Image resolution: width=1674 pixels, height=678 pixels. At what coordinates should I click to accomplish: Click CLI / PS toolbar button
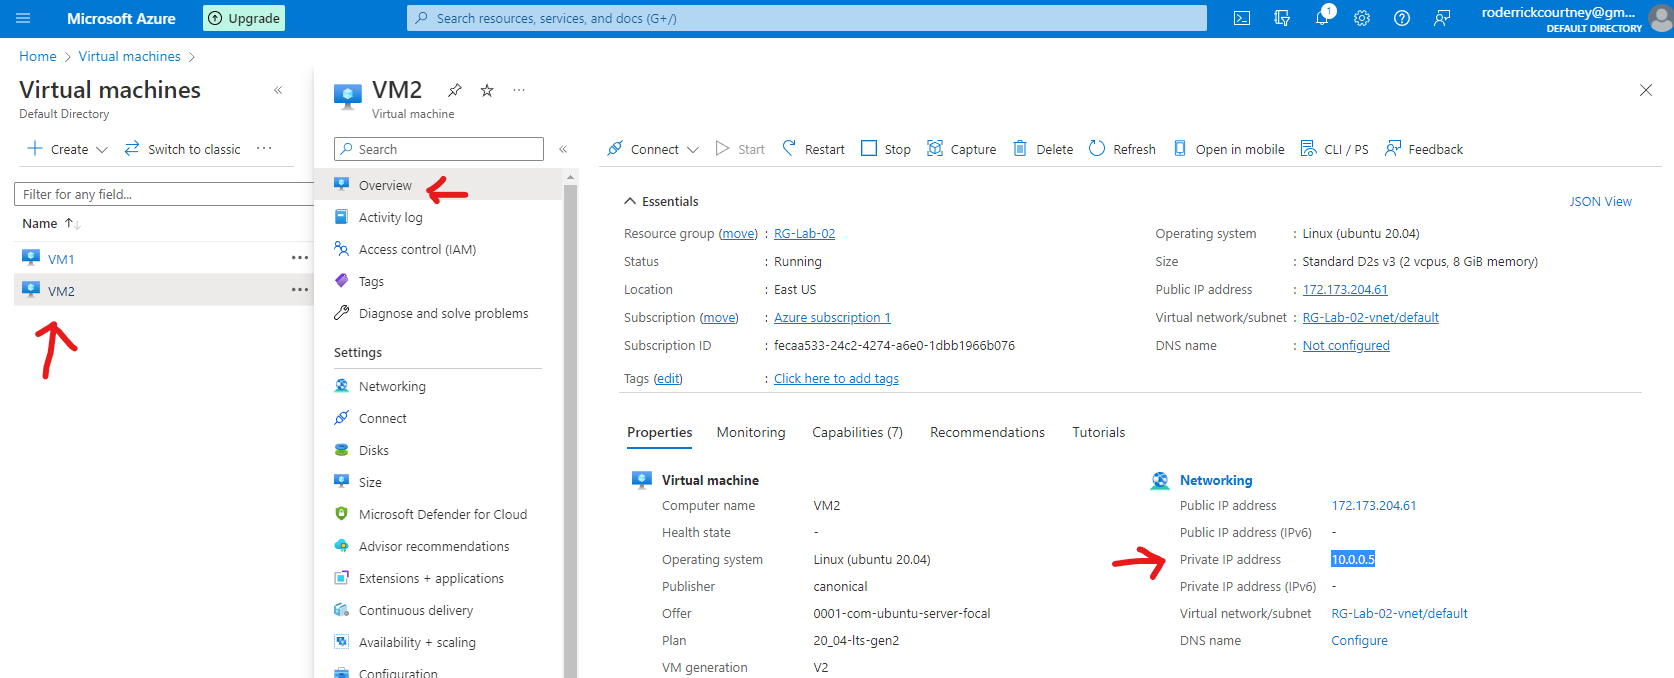point(1334,149)
